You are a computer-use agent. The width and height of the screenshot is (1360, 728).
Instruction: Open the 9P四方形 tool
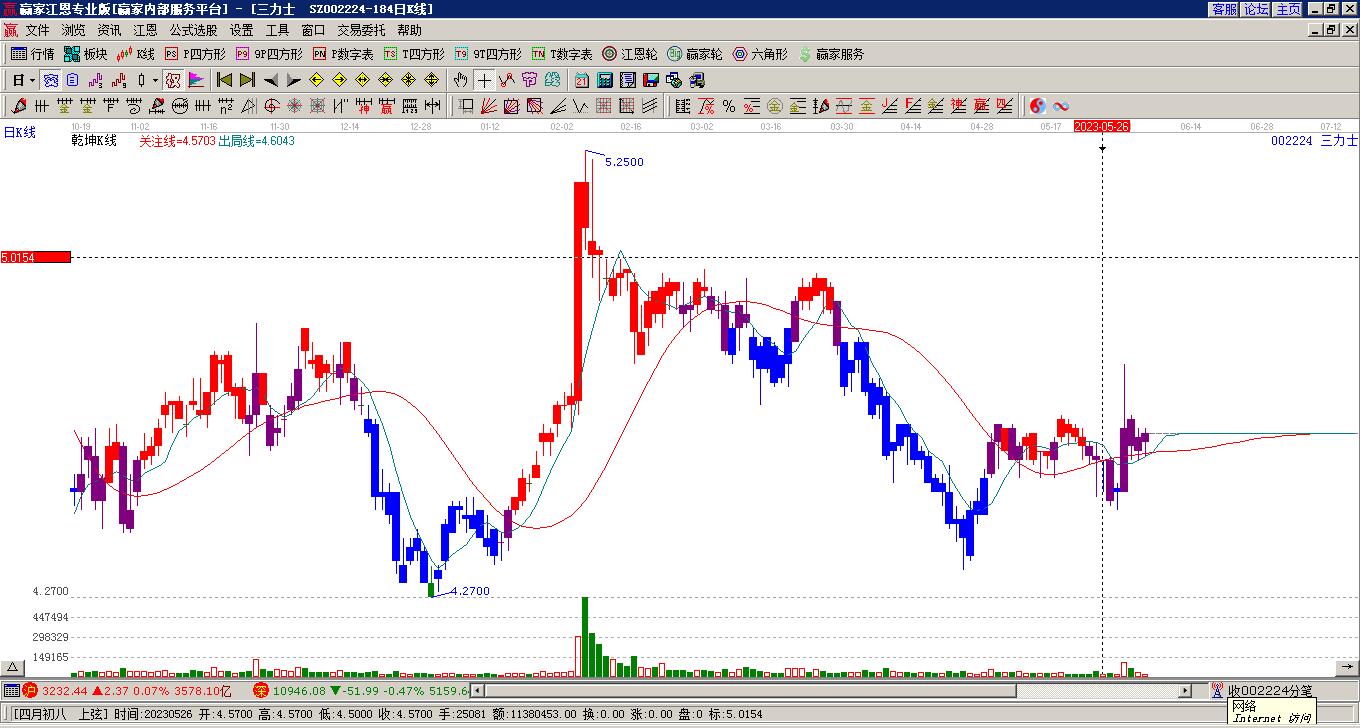(269, 54)
